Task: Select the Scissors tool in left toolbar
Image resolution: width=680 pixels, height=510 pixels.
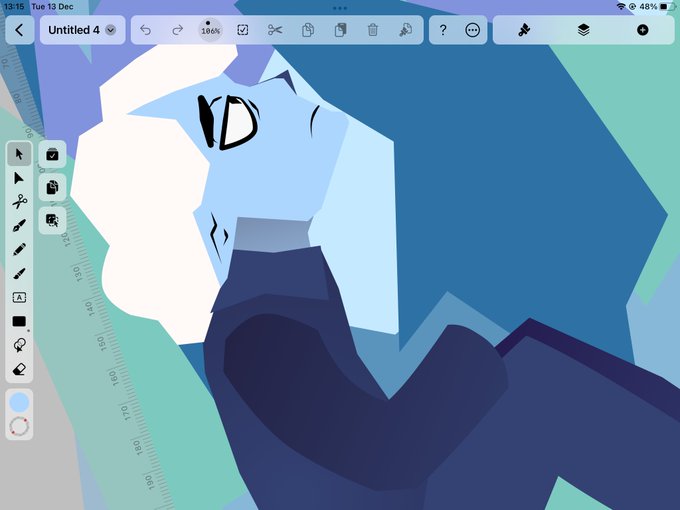Action: pyautogui.click(x=19, y=202)
